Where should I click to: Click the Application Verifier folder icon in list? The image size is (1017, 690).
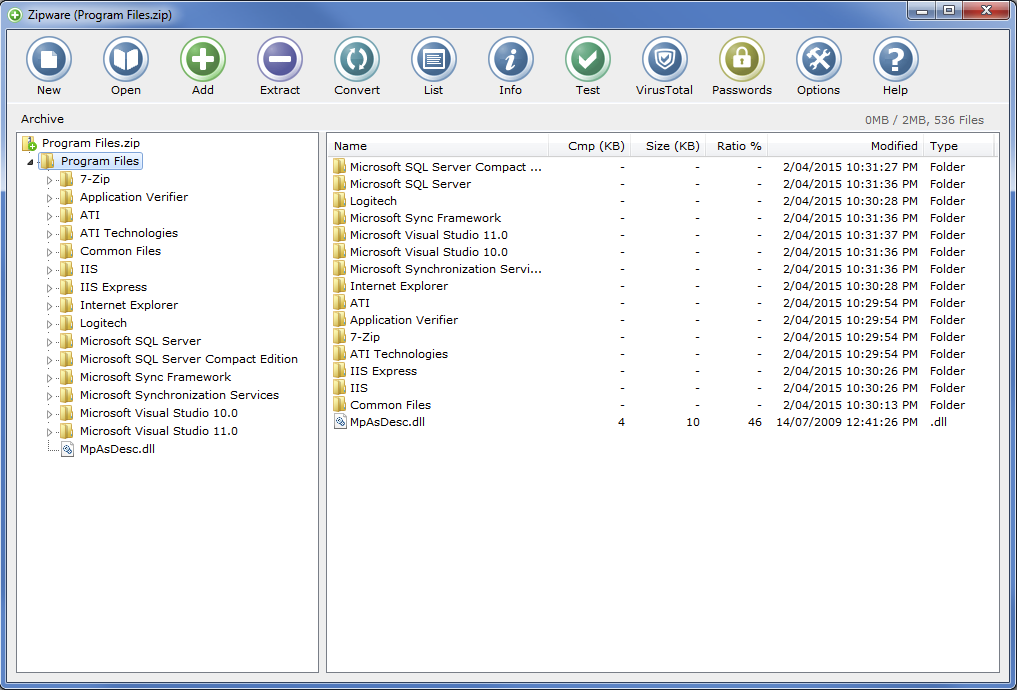click(x=340, y=320)
